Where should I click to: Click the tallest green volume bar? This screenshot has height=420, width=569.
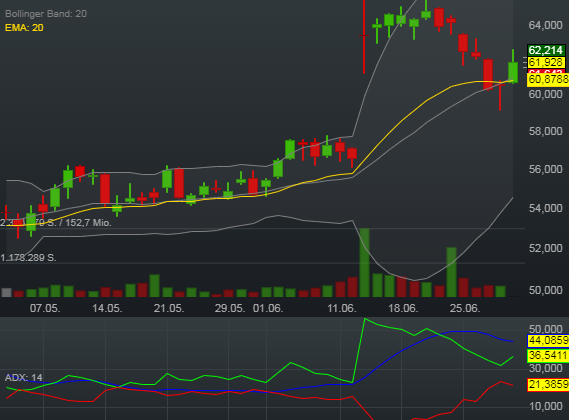pos(364,263)
